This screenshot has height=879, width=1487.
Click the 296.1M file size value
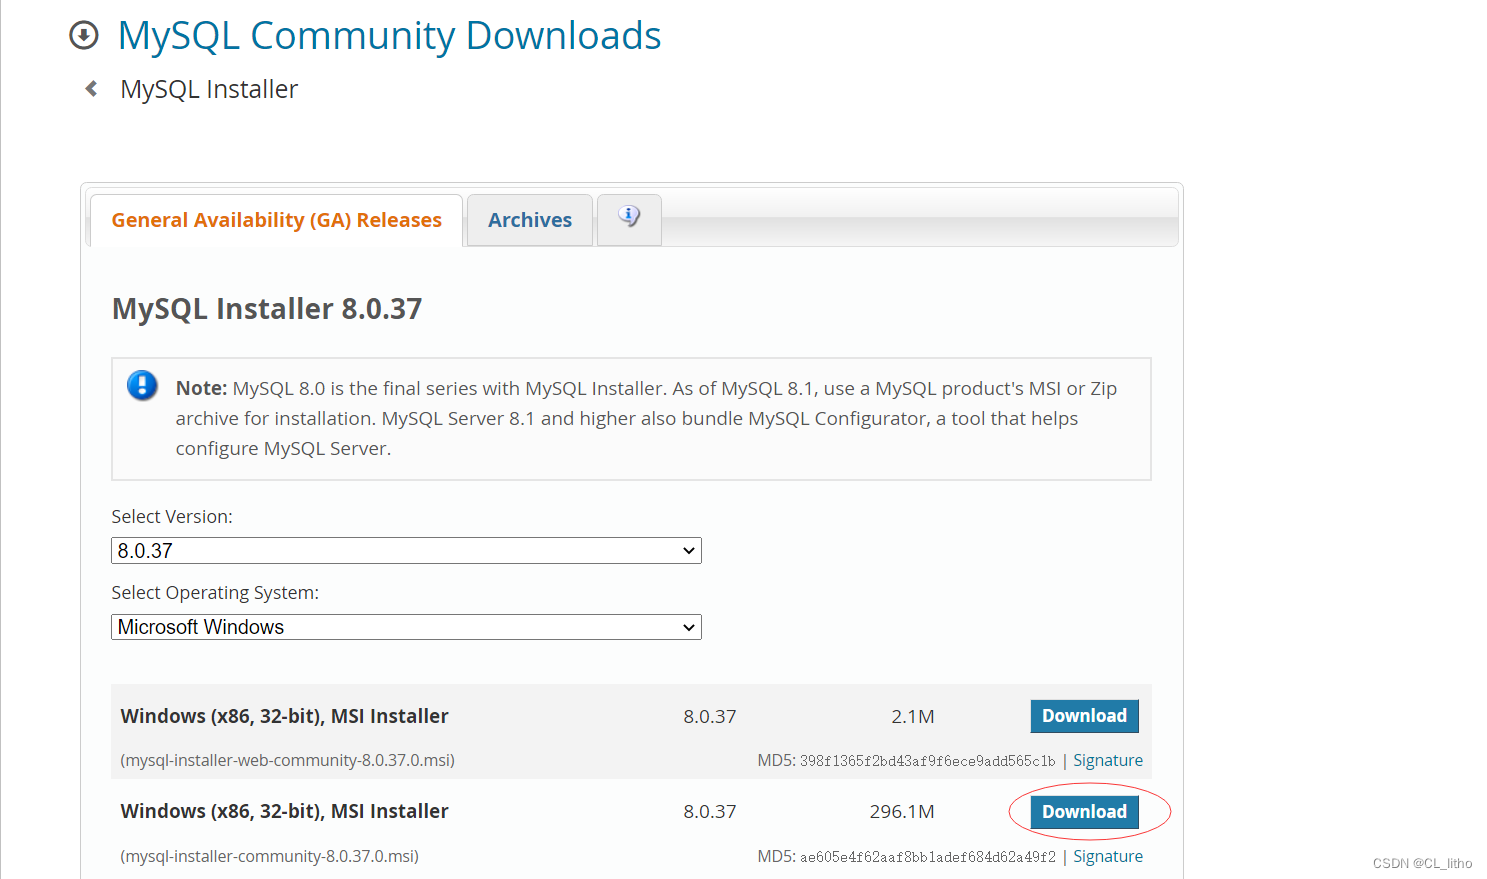(x=902, y=812)
